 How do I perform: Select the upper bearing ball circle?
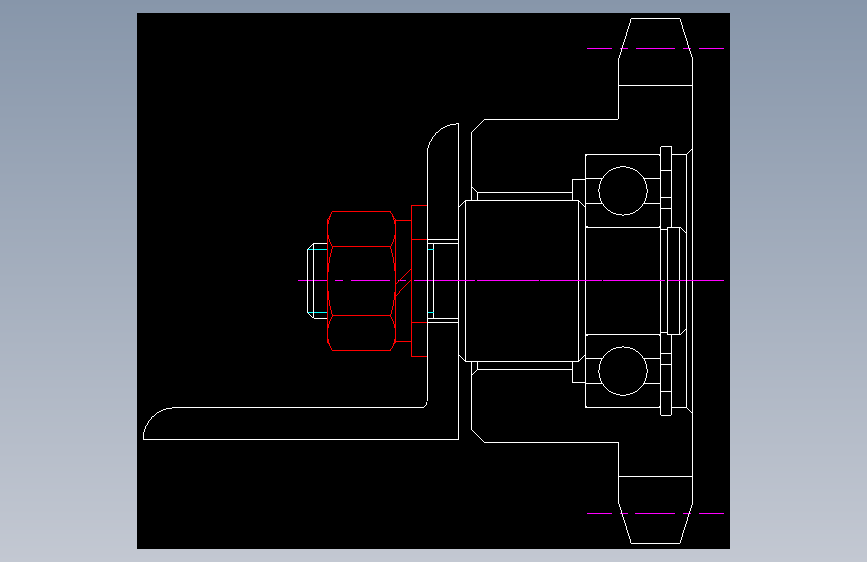coord(623,191)
